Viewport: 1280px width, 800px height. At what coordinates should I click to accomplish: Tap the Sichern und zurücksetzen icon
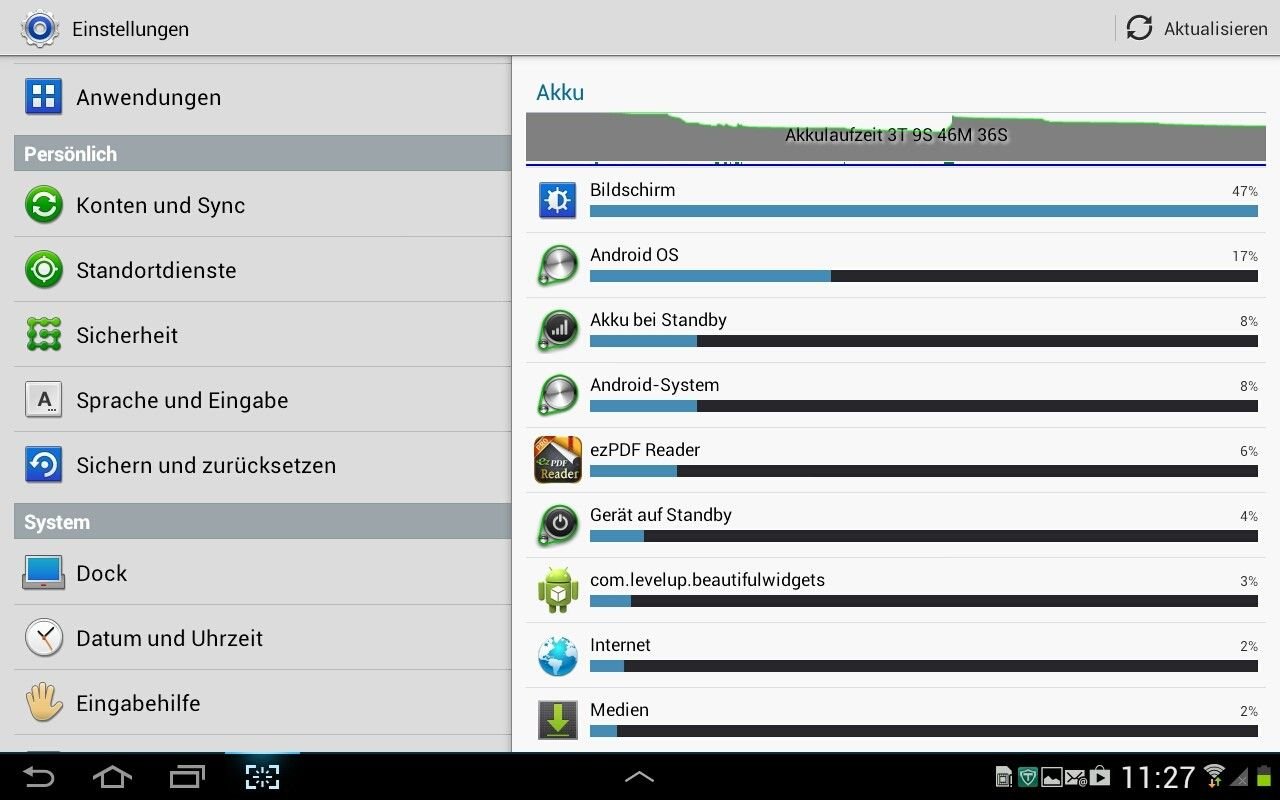coord(44,465)
